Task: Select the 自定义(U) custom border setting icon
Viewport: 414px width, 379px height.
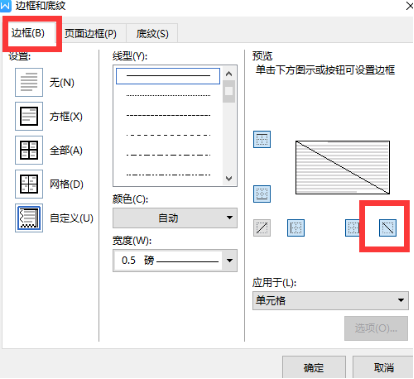Action: click(29, 218)
